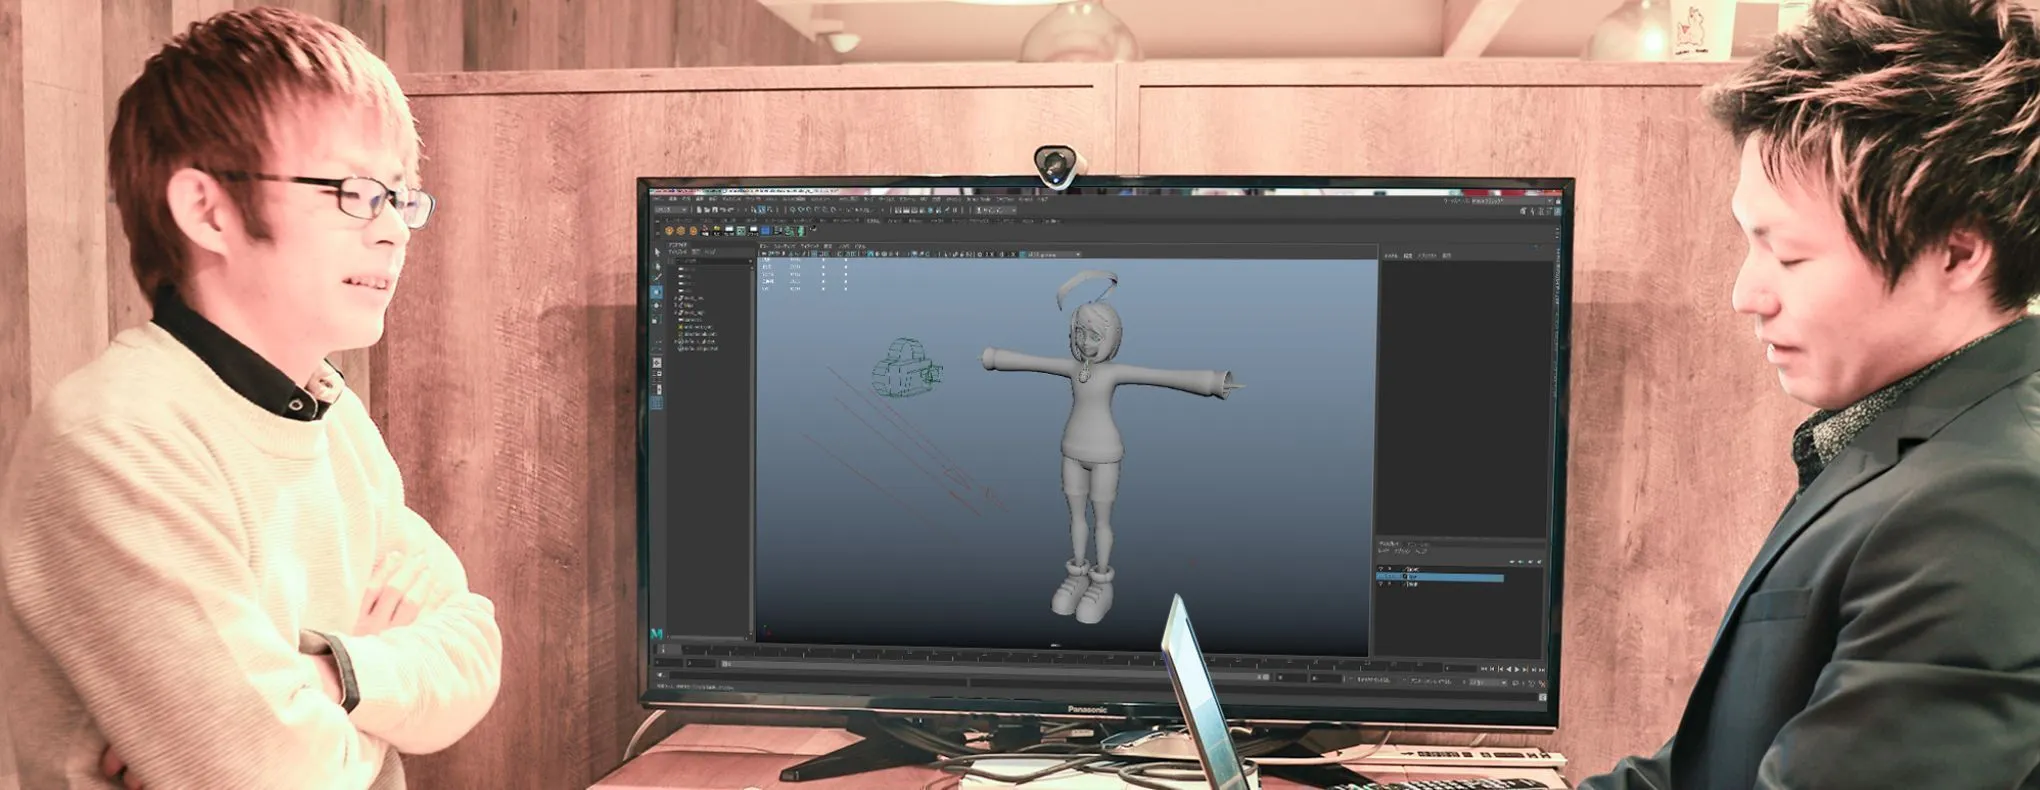Select the arrow Select tool in toolbox
Screen dimensions: 2040x790
(x=657, y=254)
